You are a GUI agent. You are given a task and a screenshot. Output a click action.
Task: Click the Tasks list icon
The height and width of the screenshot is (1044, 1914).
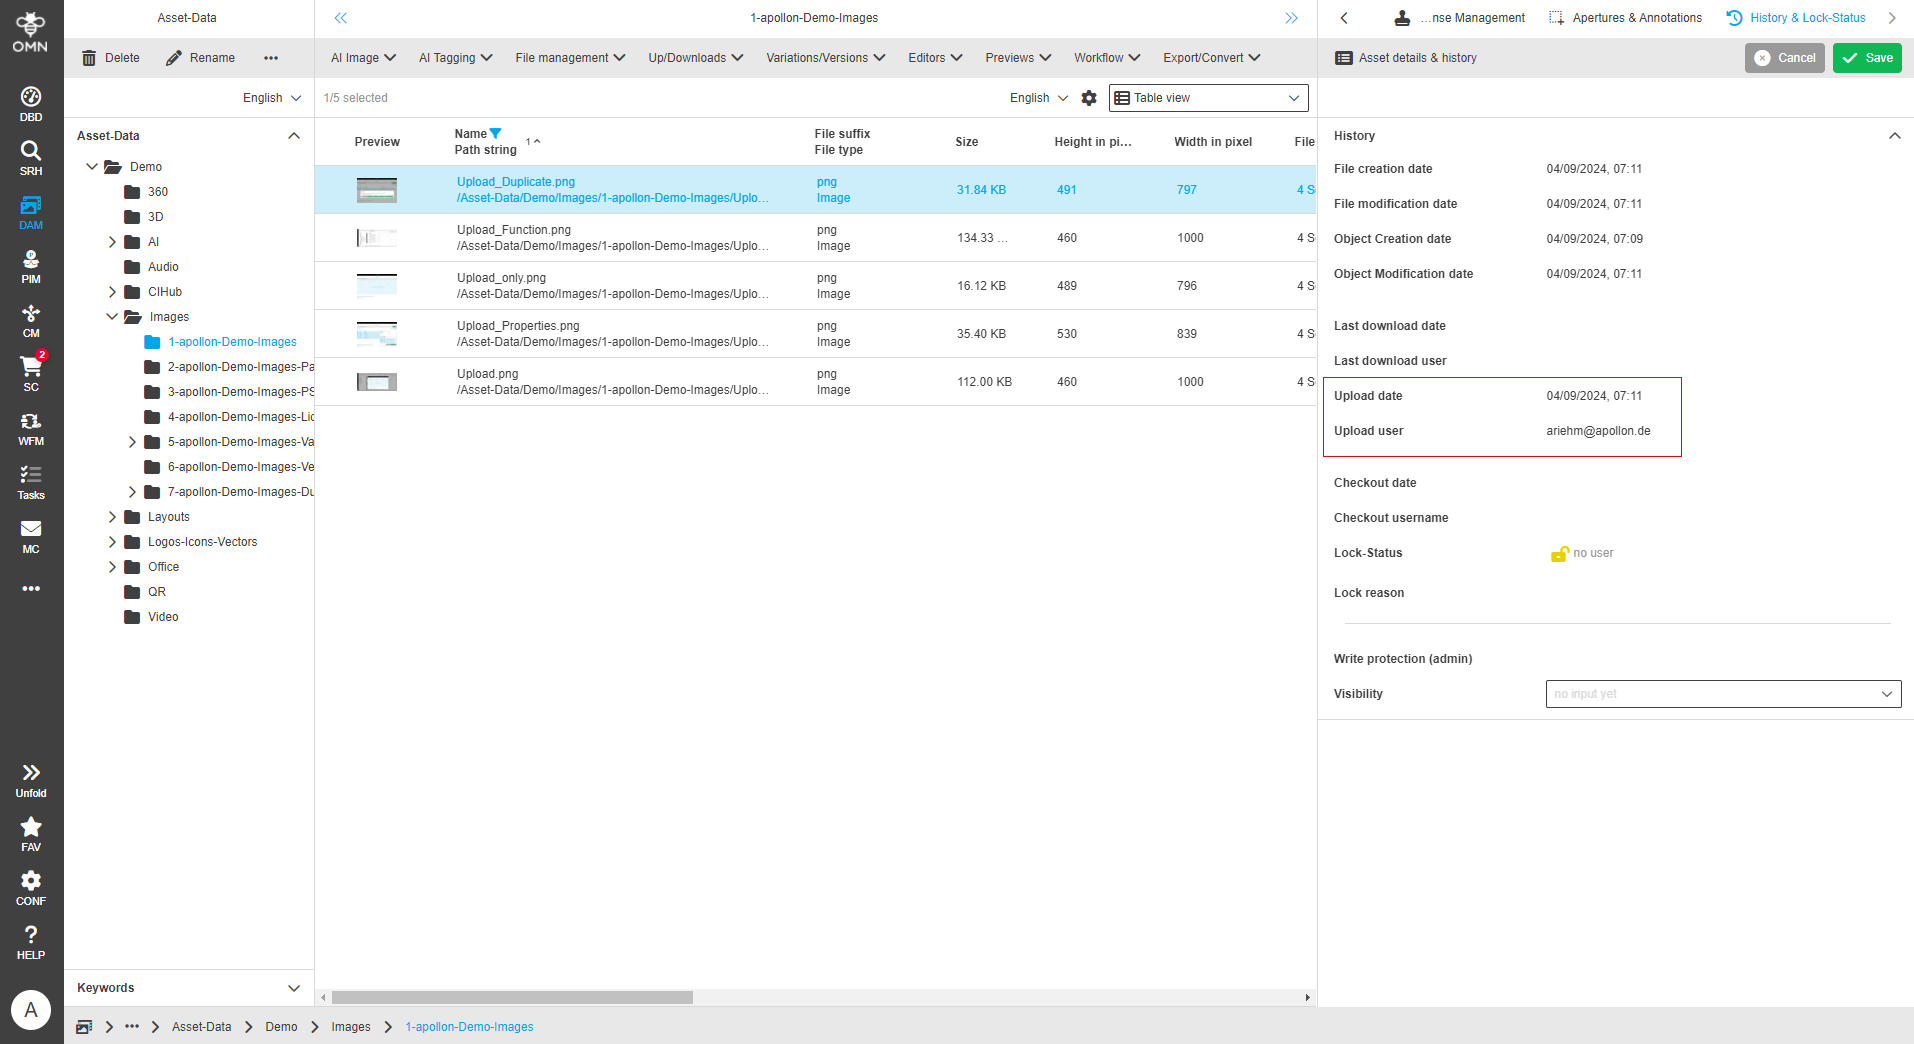pyautogui.click(x=31, y=481)
